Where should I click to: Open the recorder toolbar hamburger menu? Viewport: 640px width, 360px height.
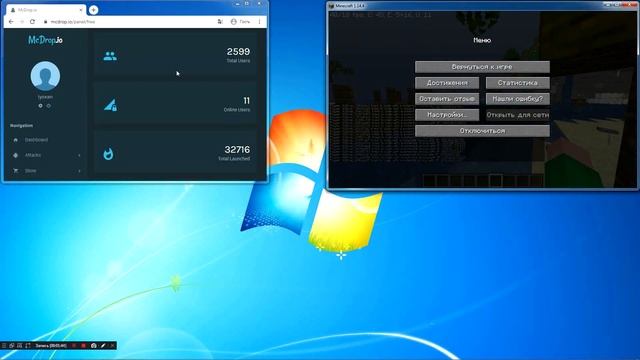[x=4, y=346]
